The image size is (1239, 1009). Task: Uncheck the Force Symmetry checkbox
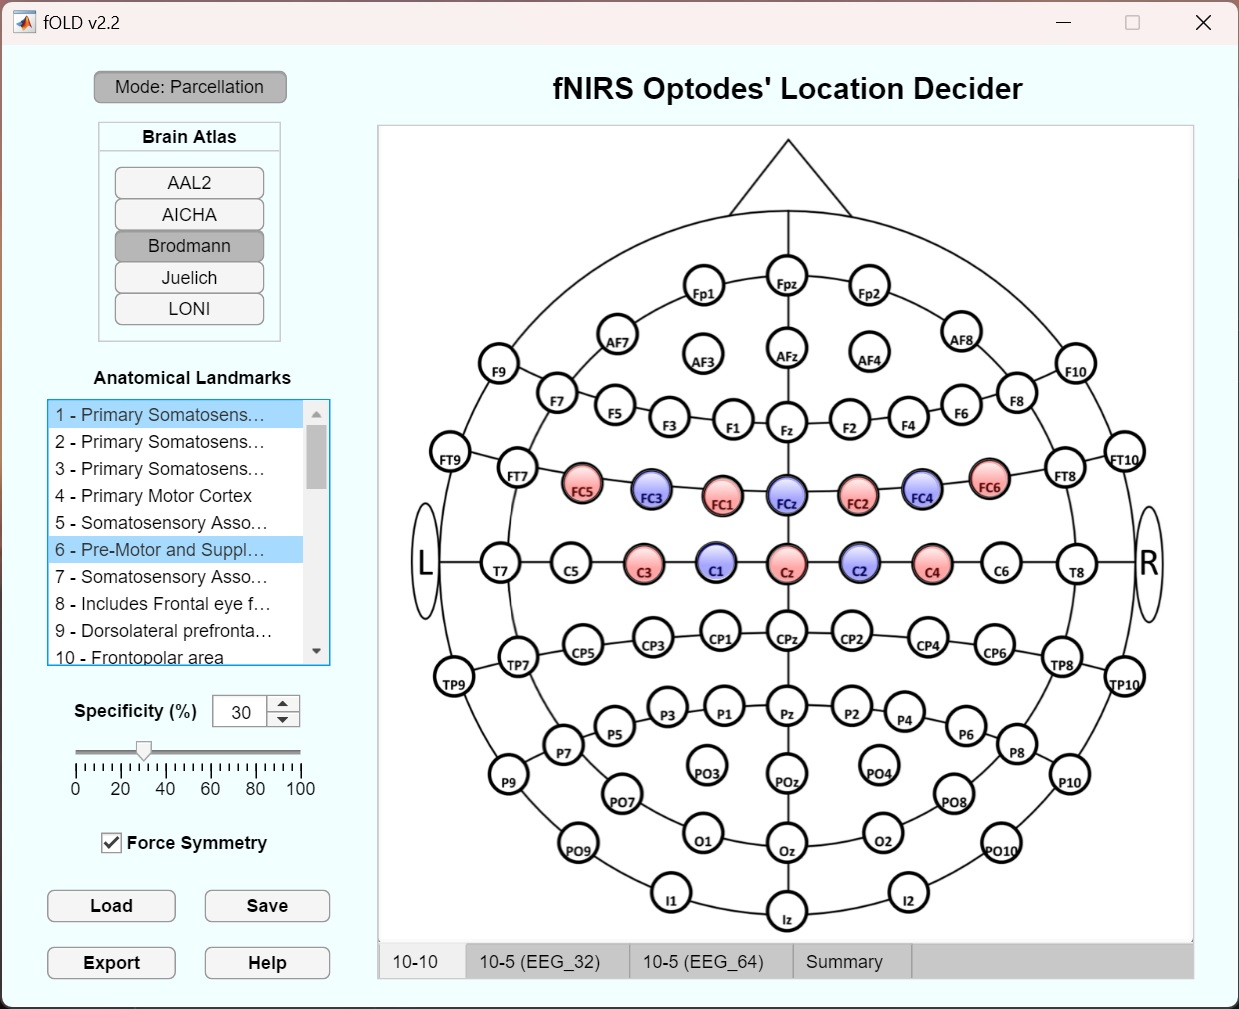(x=112, y=843)
